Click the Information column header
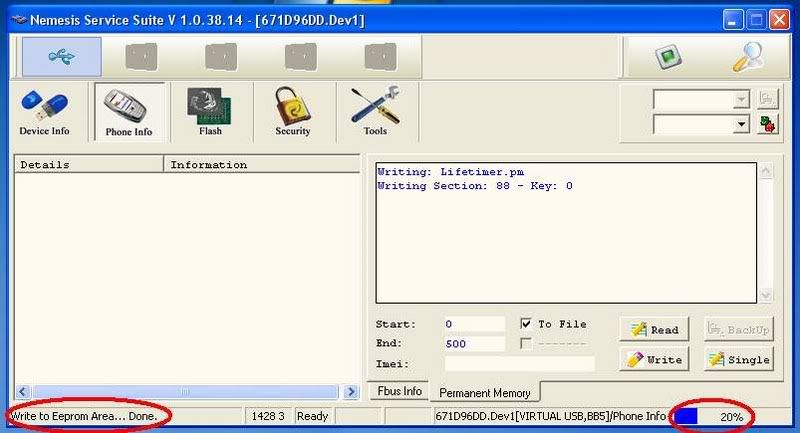 [262, 164]
